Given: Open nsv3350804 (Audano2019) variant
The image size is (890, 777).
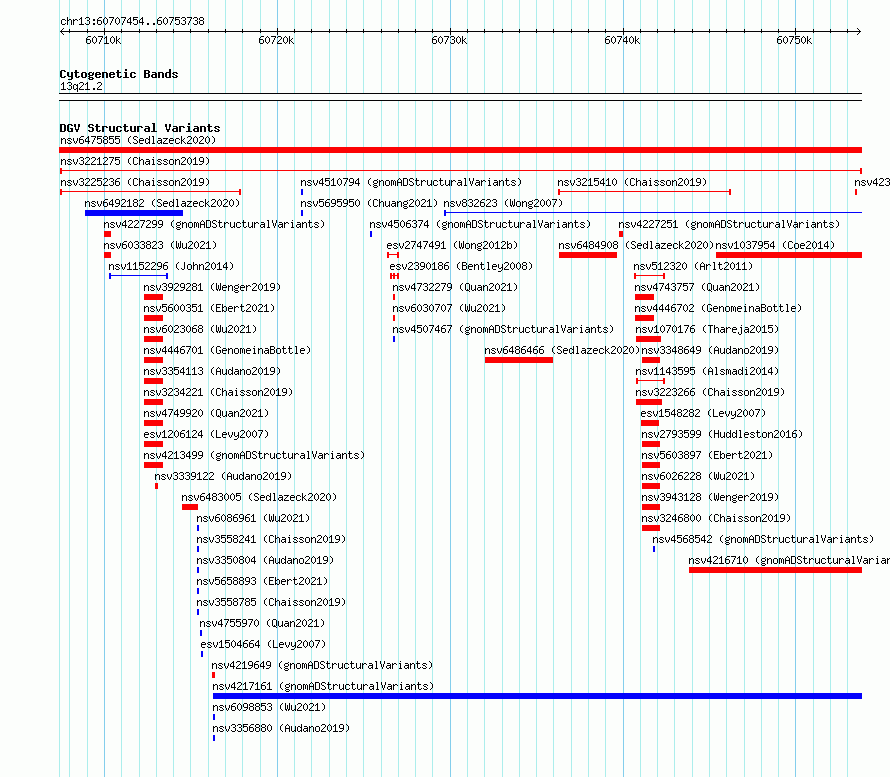Looking at the screenshot, I should pyautogui.click(x=265, y=560).
